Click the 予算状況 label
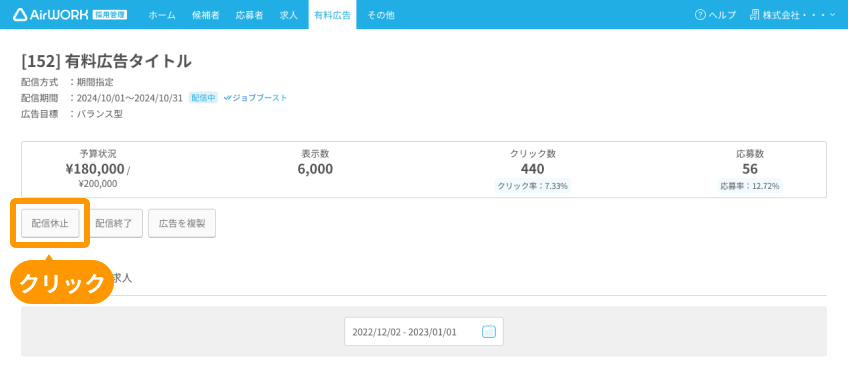Image resolution: width=848 pixels, height=376 pixels. pyautogui.click(x=98, y=154)
